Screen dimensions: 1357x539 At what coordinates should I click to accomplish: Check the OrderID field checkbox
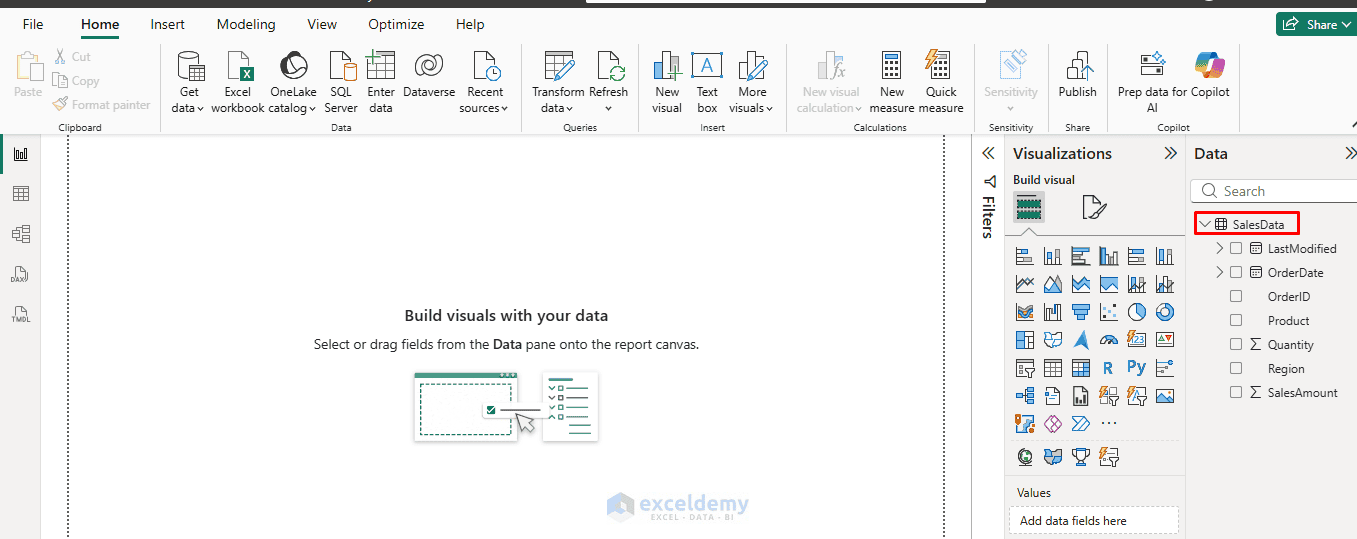pyautogui.click(x=1236, y=296)
